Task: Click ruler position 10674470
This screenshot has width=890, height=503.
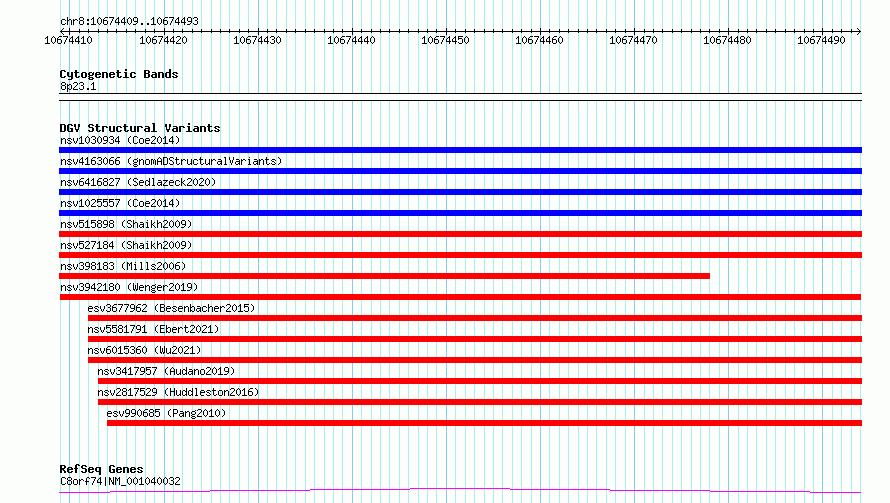Action: click(x=633, y=40)
